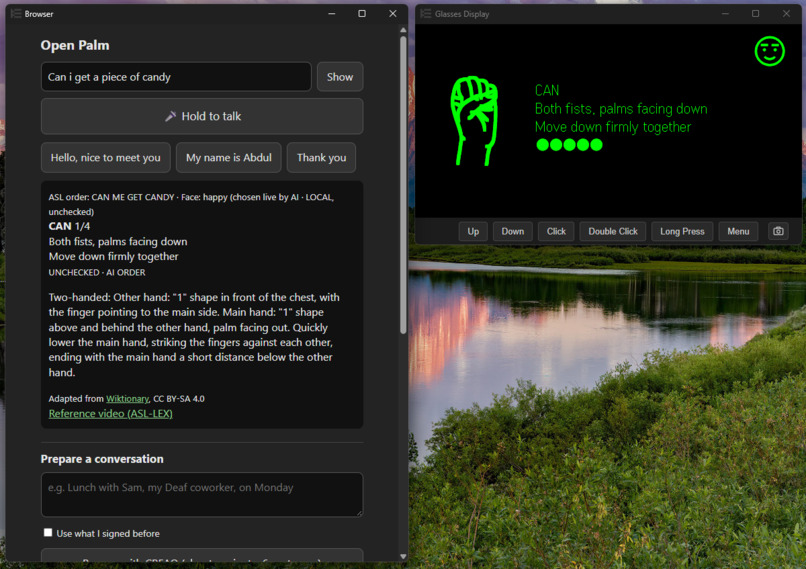Click the green fist hand illustration
The height and width of the screenshot is (569, 806).
pyautogui.click(x=474, y=121)
